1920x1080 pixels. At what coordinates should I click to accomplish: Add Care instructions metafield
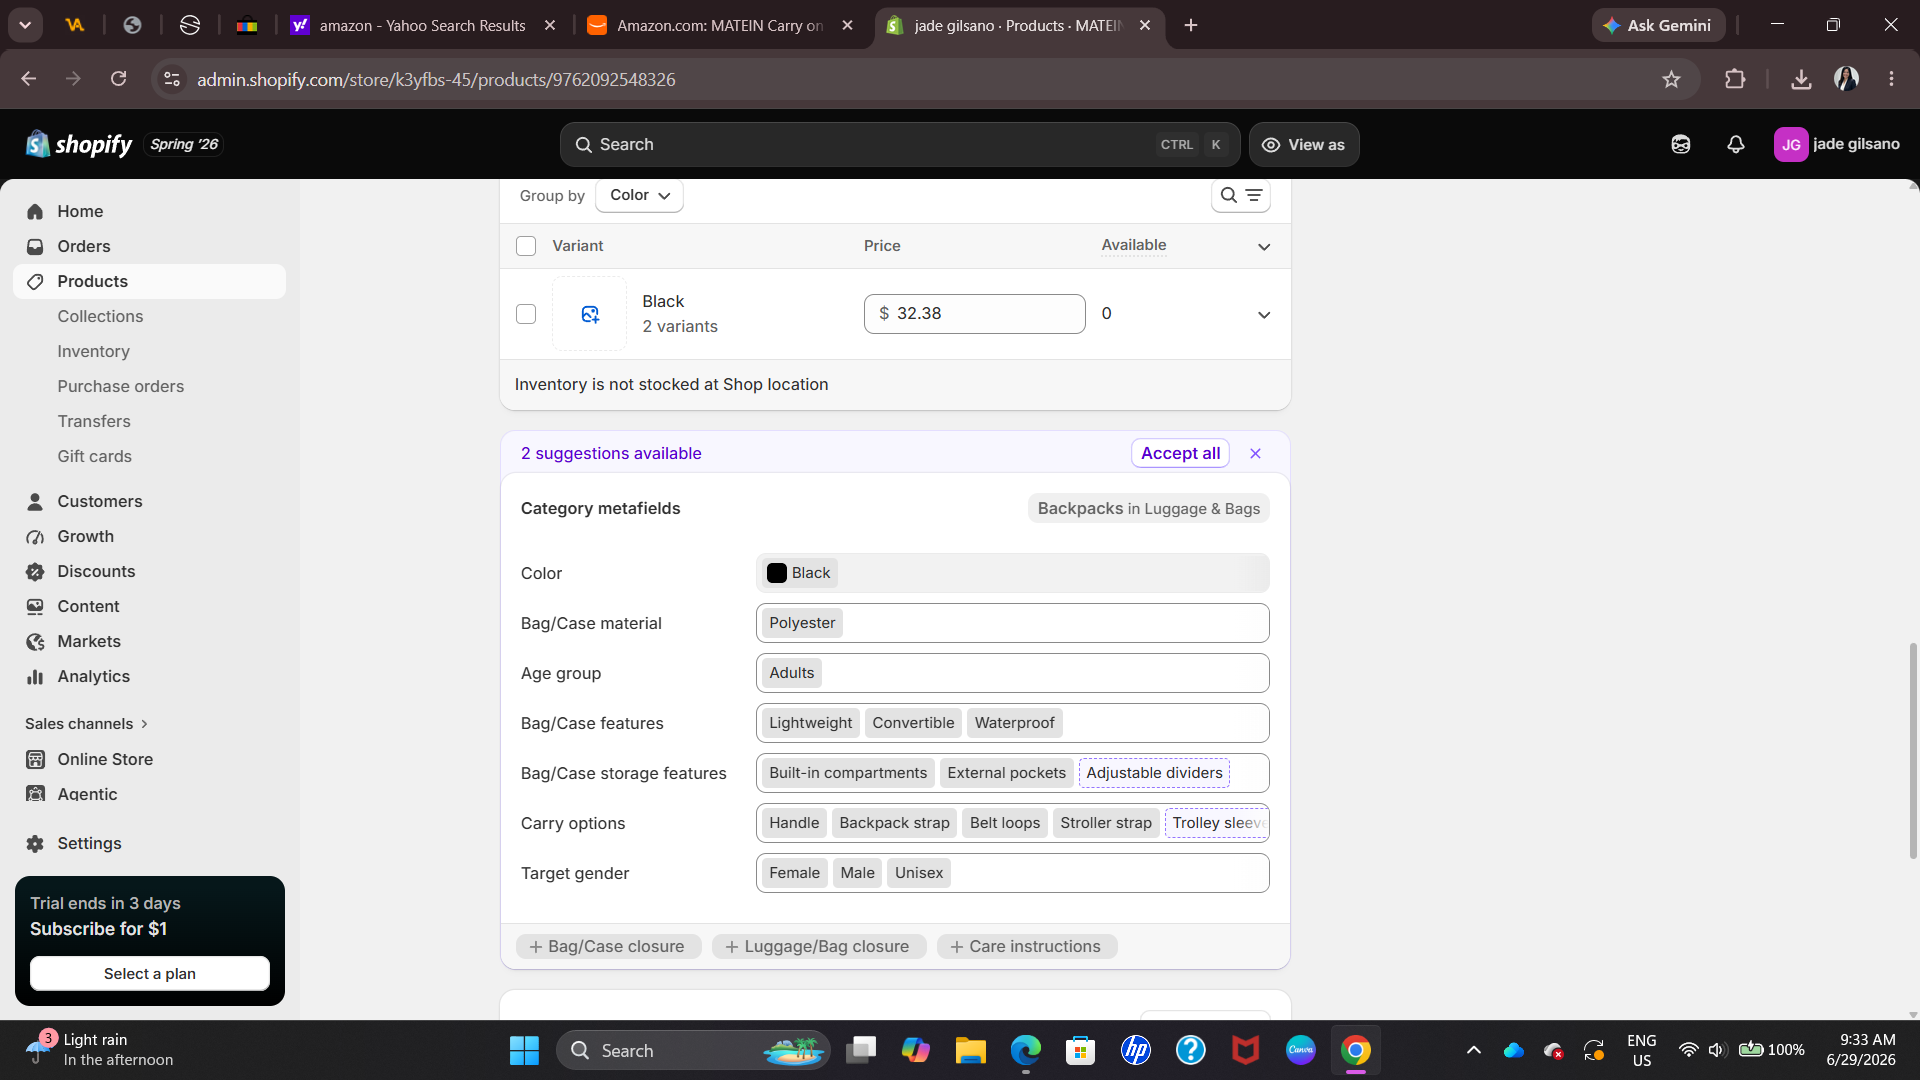(x=1026, y=946)
